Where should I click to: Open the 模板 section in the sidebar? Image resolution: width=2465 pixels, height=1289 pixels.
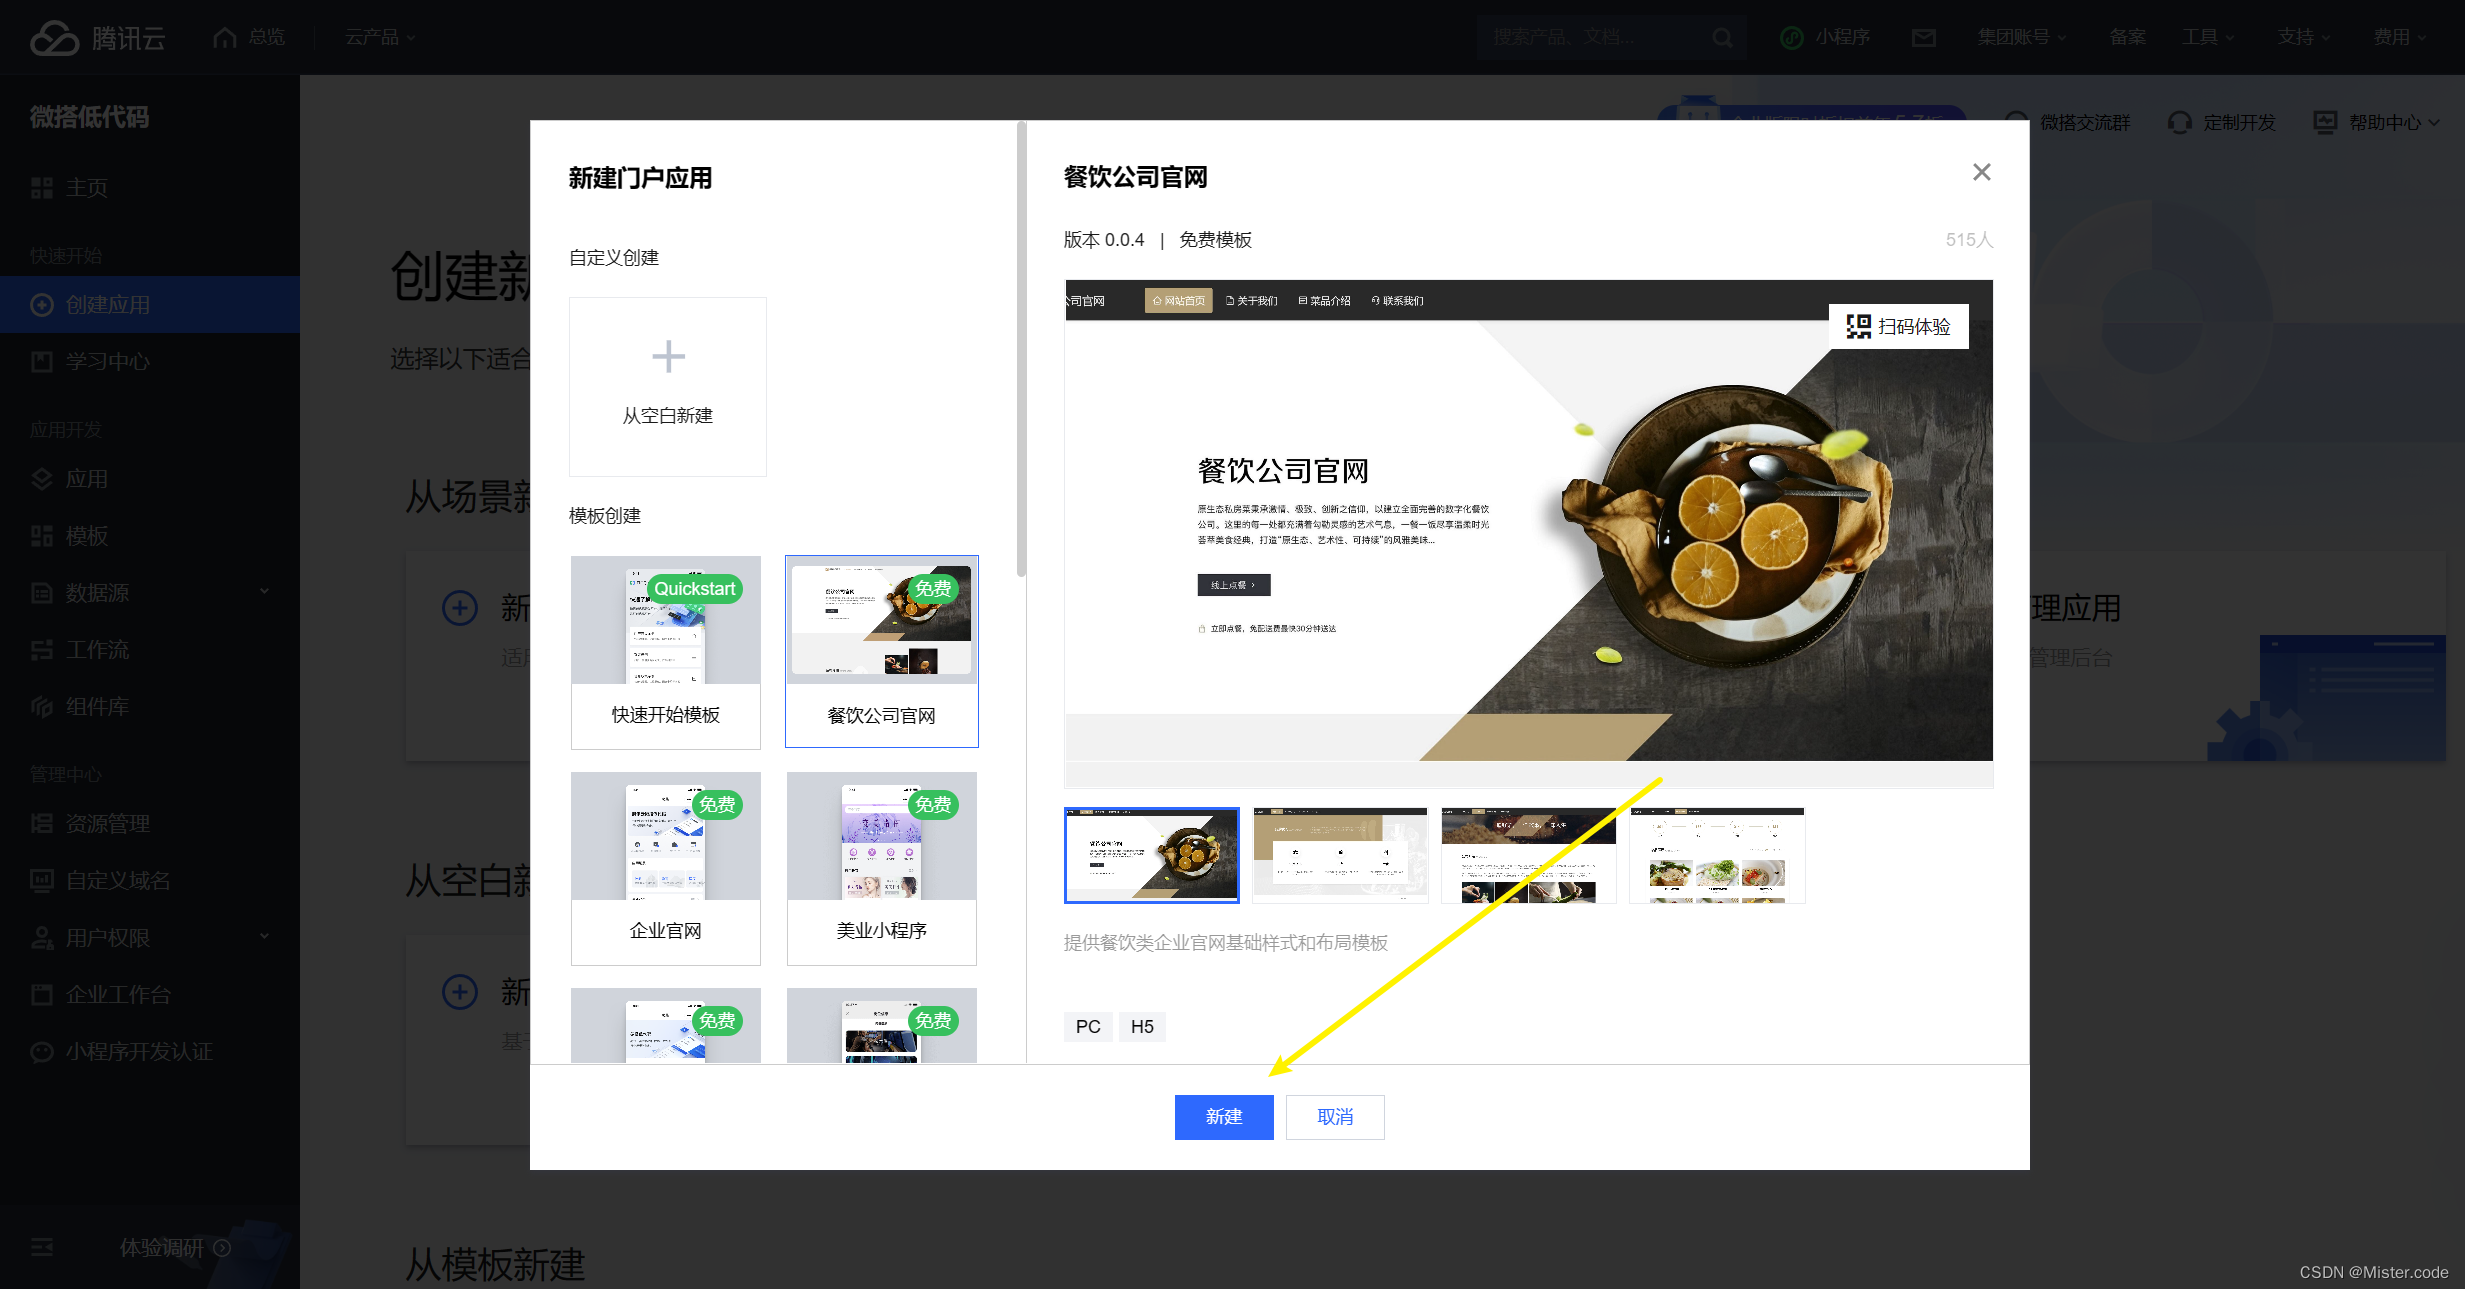86,536
